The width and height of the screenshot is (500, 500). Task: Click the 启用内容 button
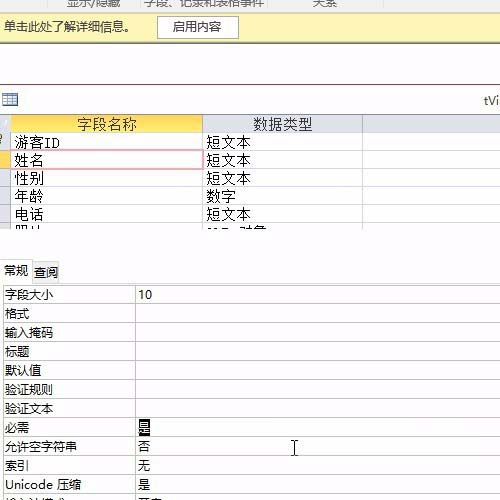(x=198, y=27)
